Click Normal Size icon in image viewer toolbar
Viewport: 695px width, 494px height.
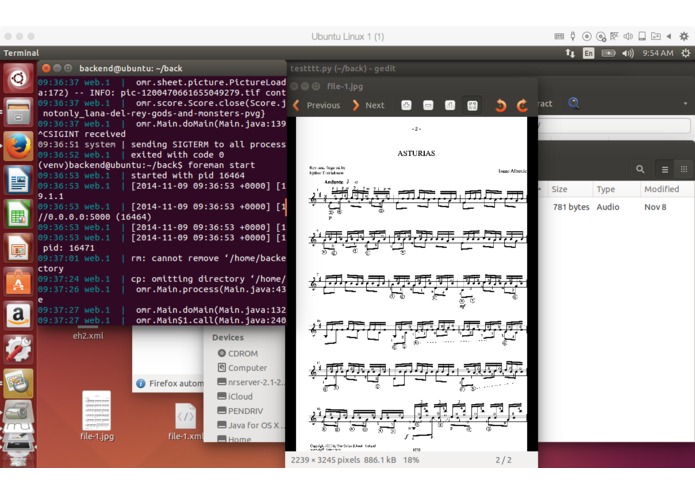[x=449, y=105]
